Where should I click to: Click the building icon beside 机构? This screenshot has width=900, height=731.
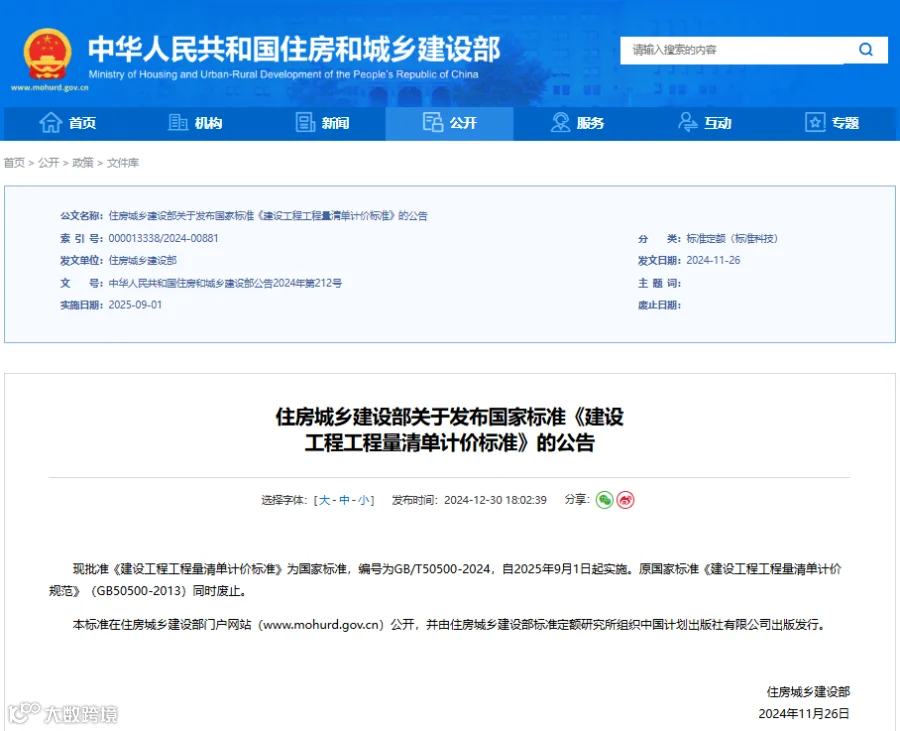coord(178,122)
